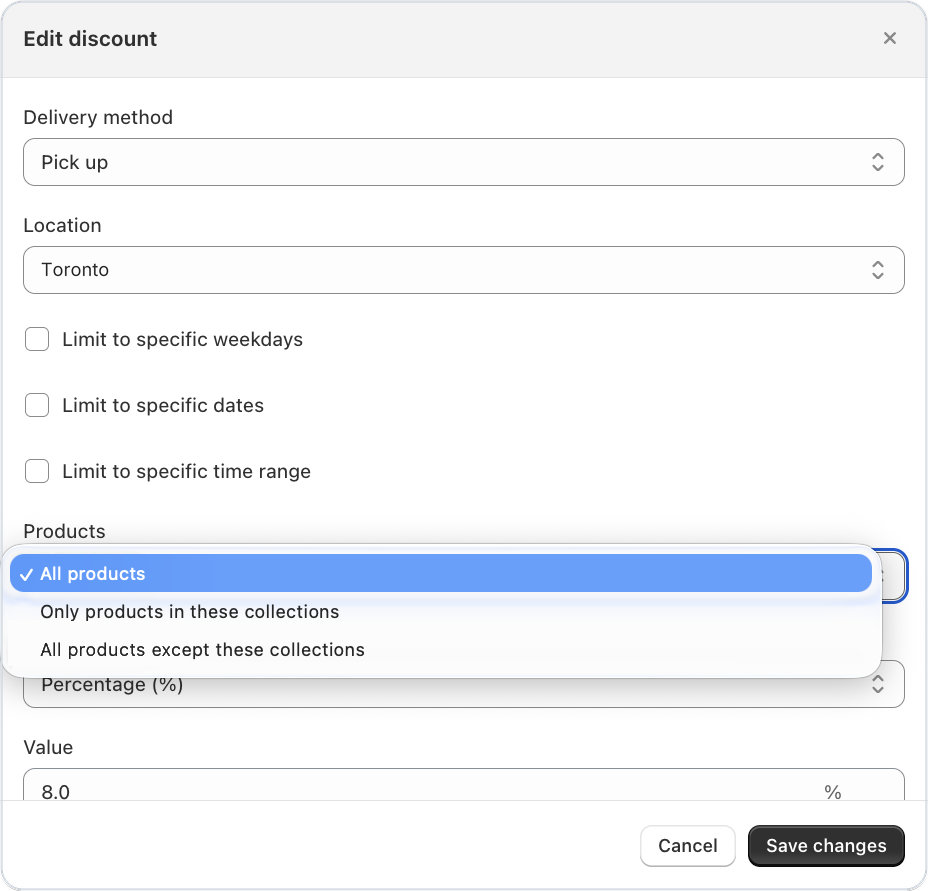Choose All products except these collections

click(x=440, y=649)
